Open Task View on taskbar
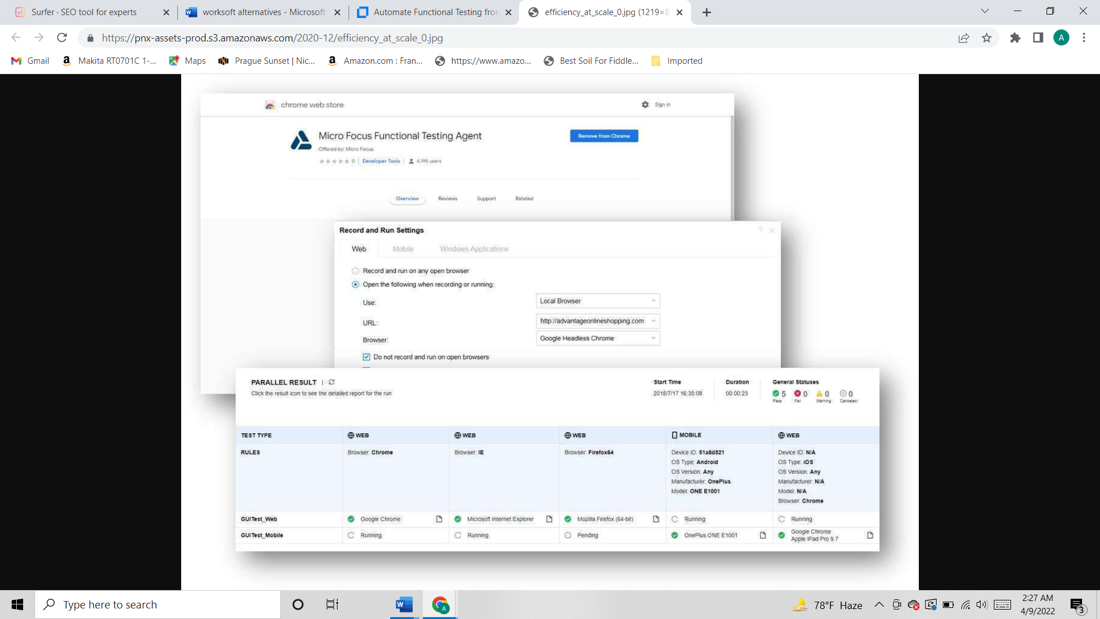Viewport: 1100px width, 619px height. 333,604
